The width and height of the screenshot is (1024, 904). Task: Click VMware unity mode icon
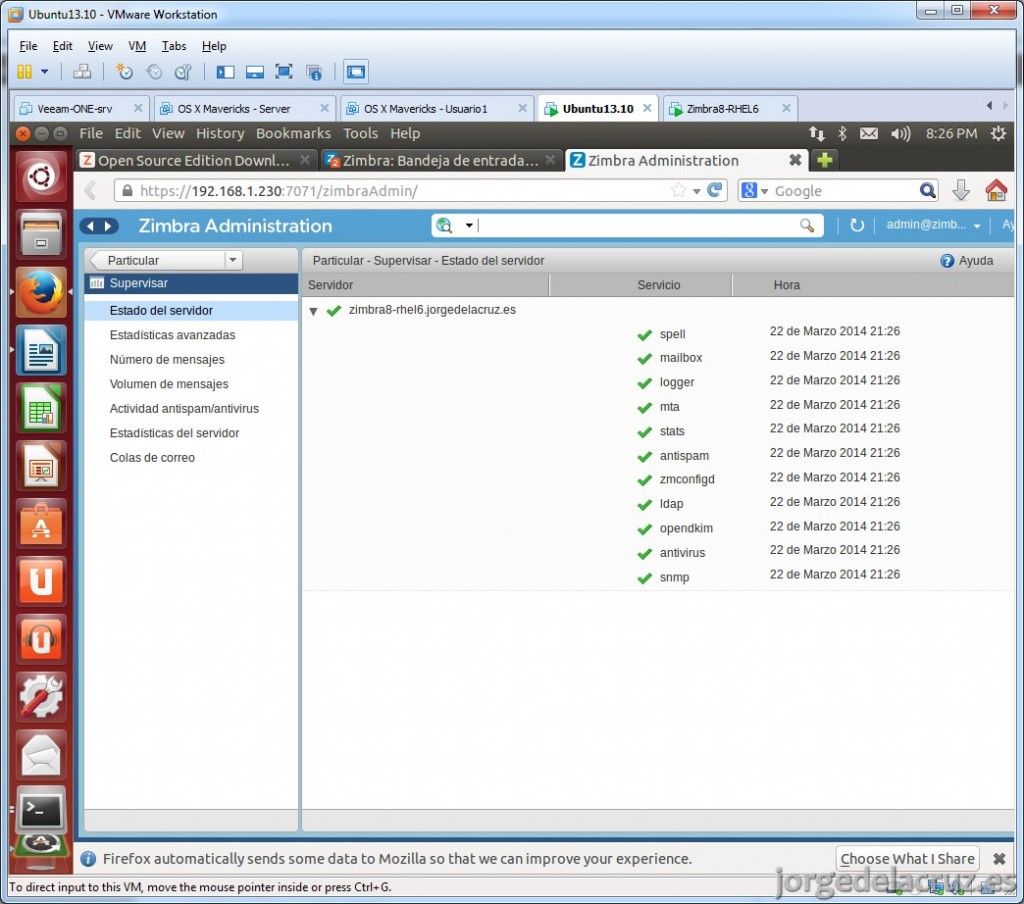point(314,72)
